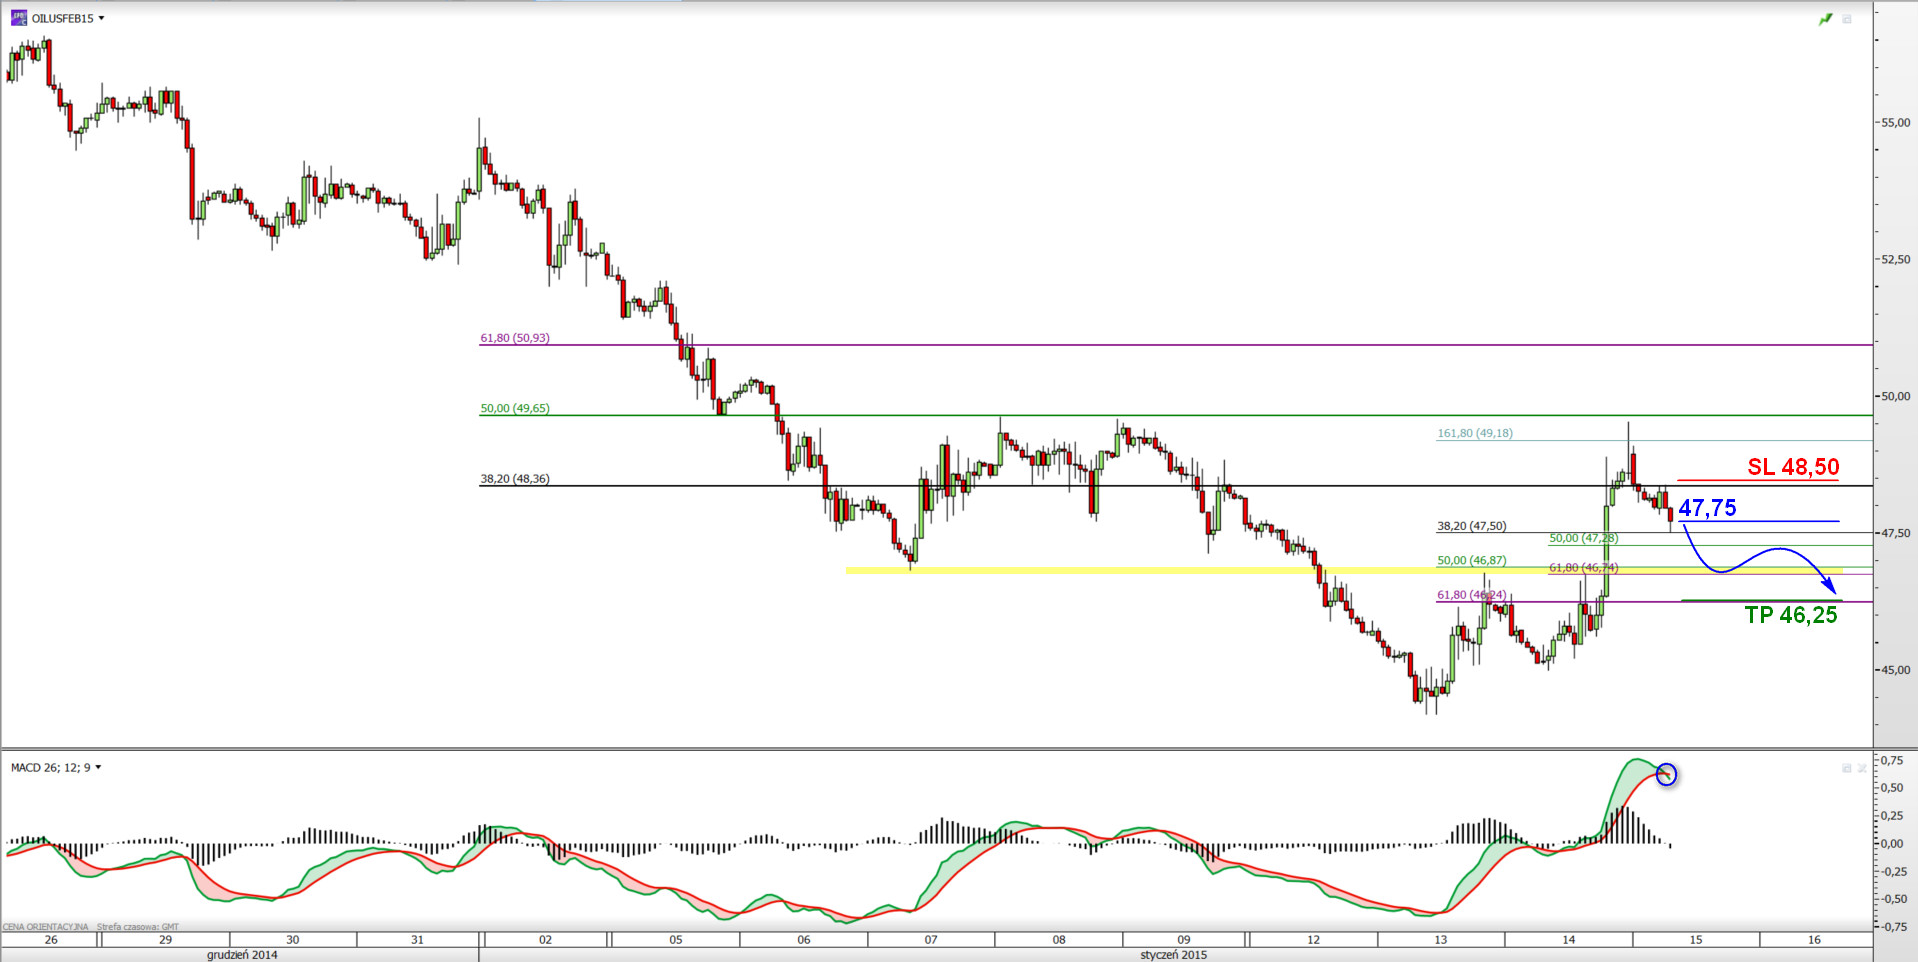Click the green chart trend icon

coord(1825,19)
